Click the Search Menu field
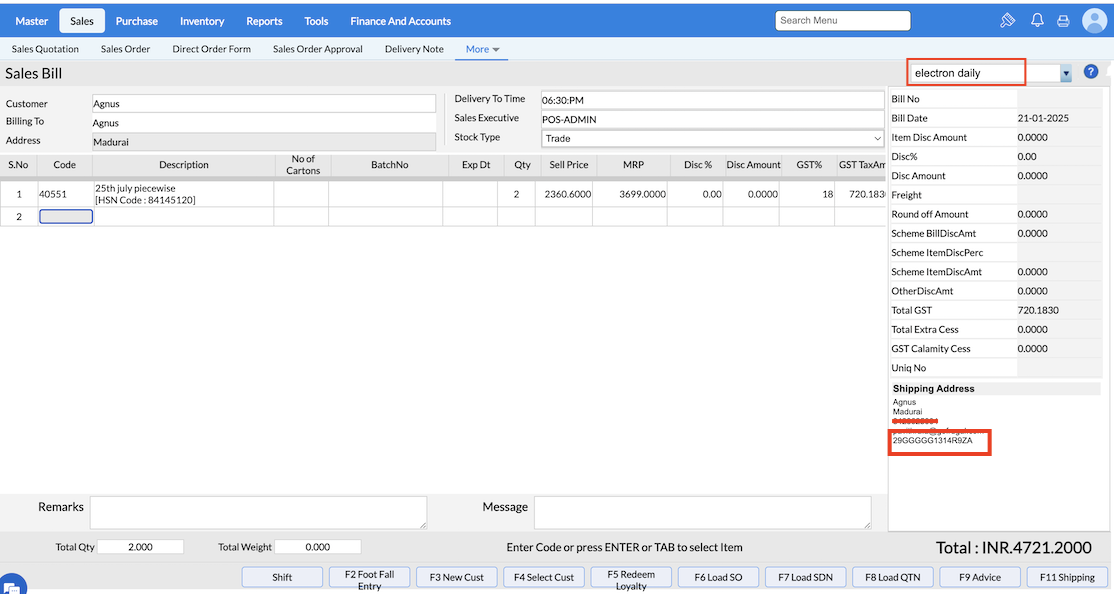The width and height of the screenshot is (1114, 594). point(842,21)
